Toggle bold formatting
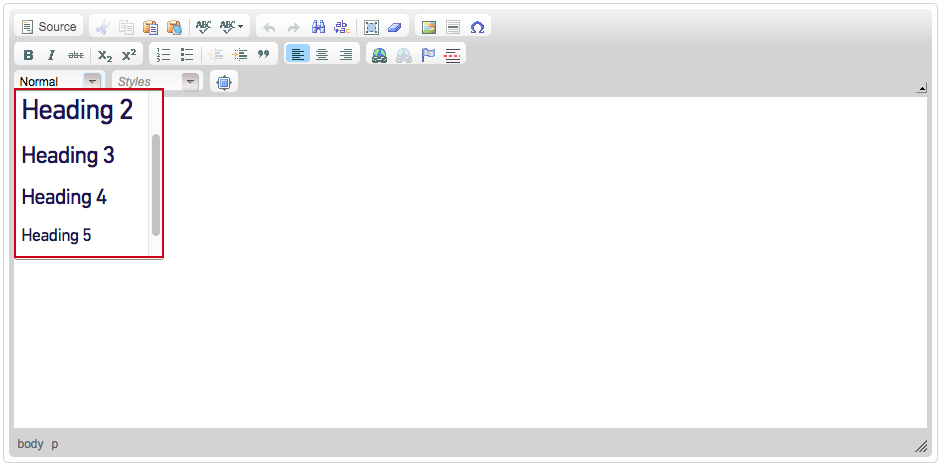The image size is (939, 465). click(x=28, y=55)
